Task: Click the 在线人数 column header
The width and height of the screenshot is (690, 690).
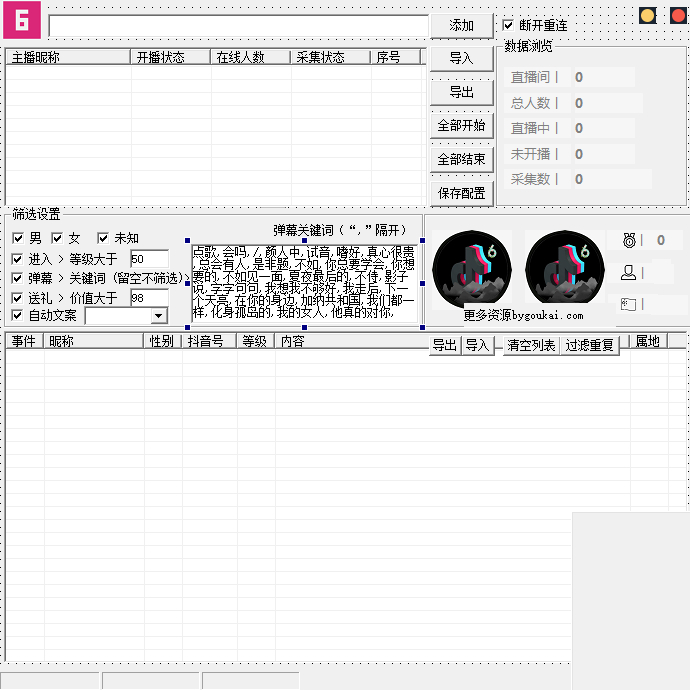Action: tap(251, 57)
